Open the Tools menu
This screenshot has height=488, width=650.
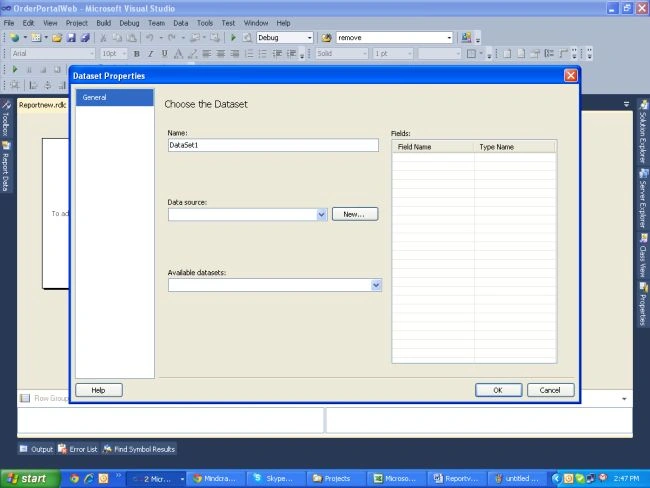pyautogui.click(x=205, y=23)
